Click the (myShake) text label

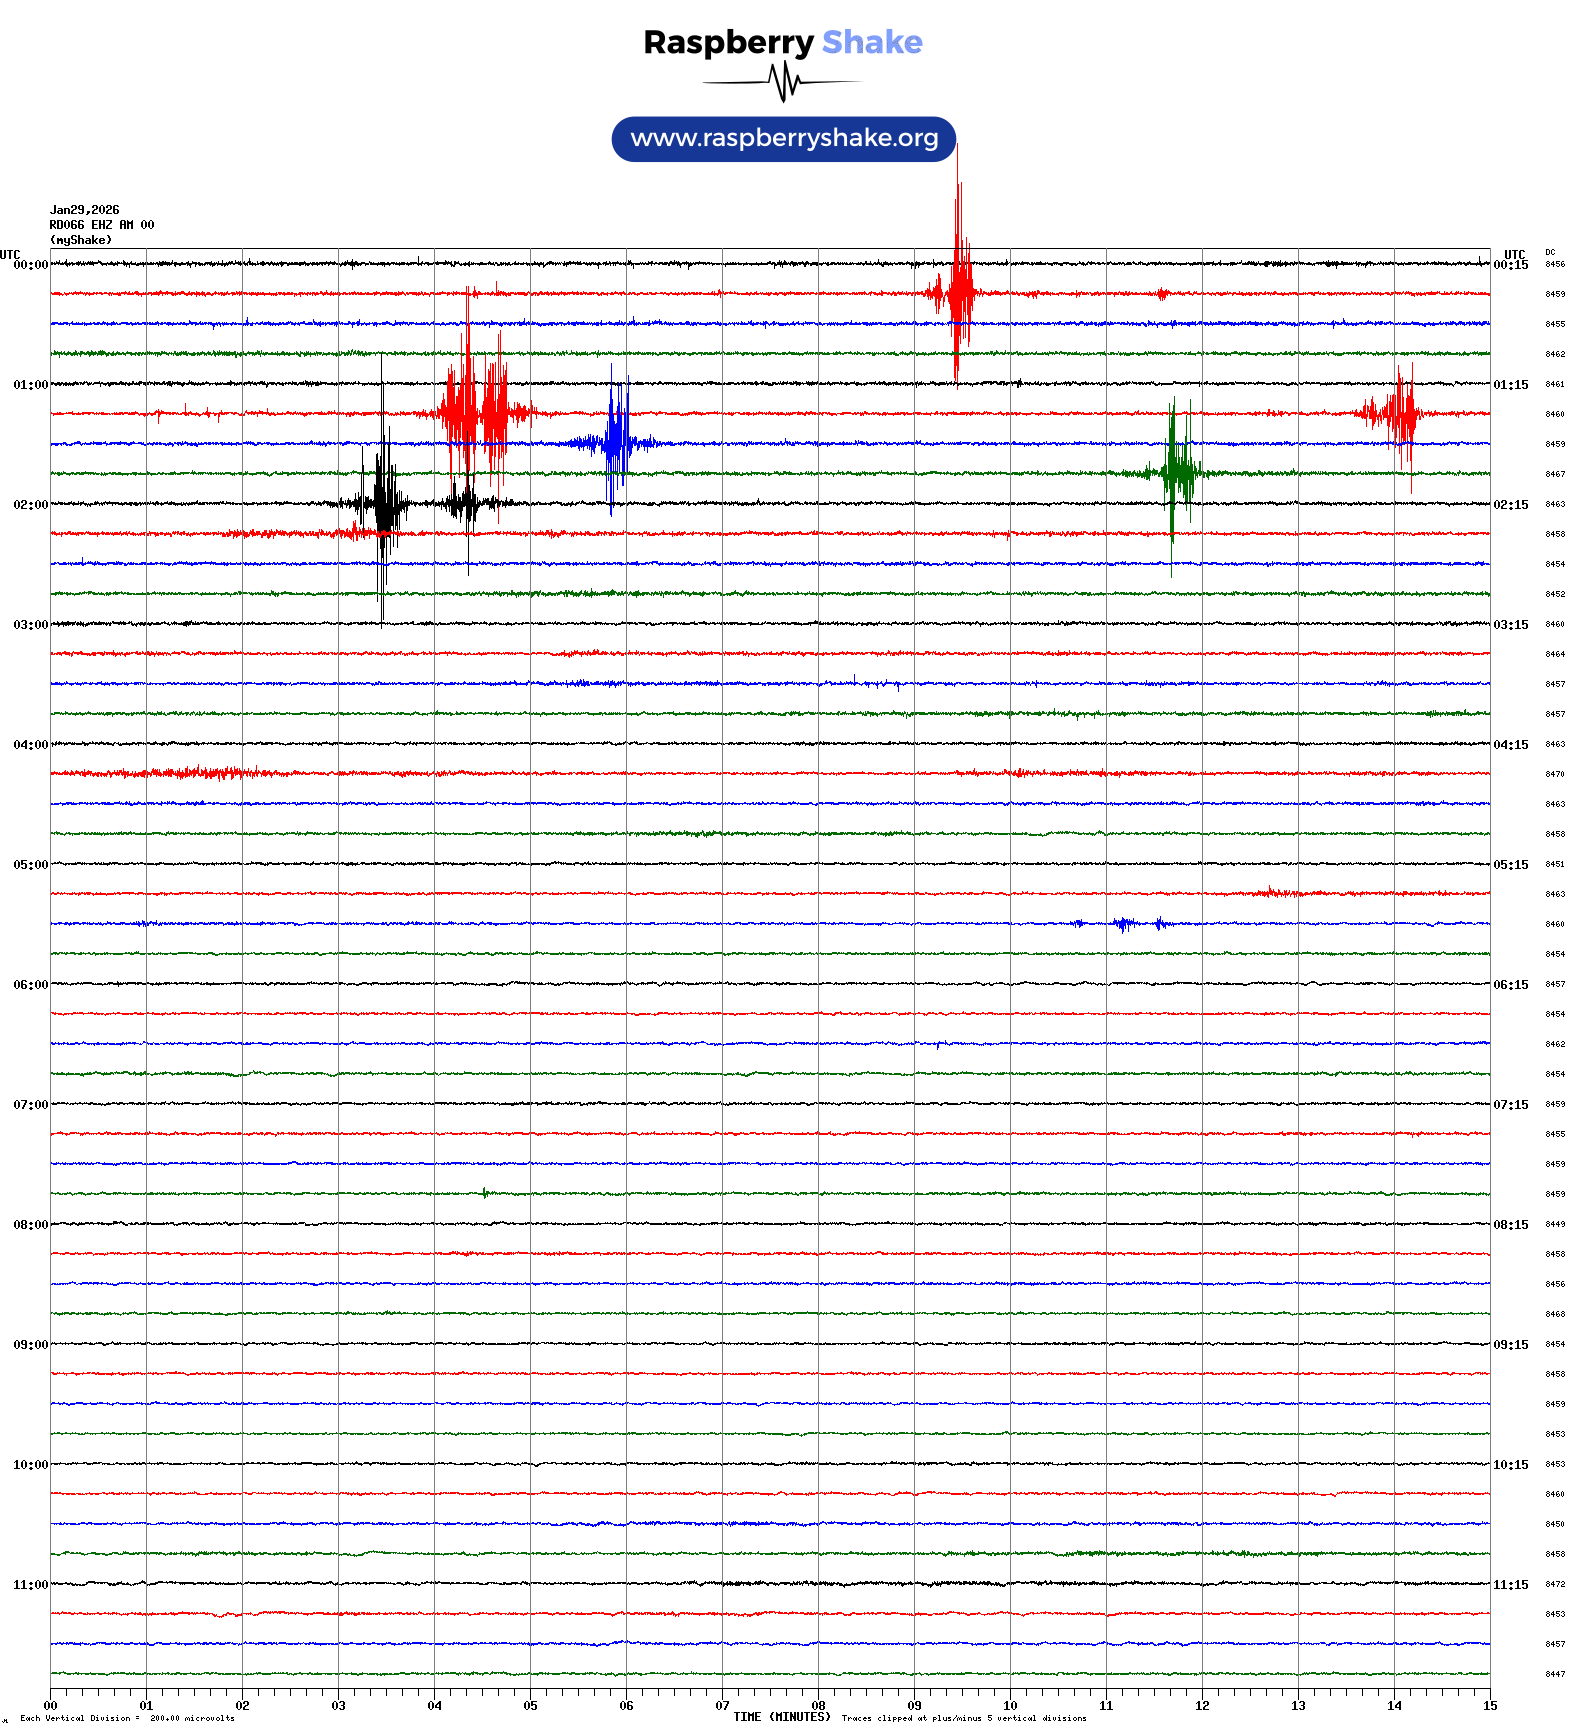coord(81,240)
